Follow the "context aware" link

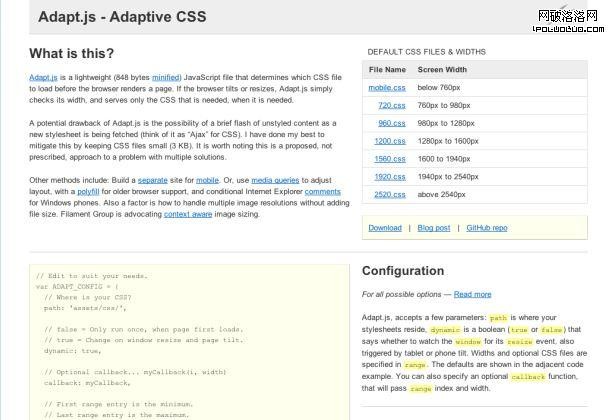point(187,214)
